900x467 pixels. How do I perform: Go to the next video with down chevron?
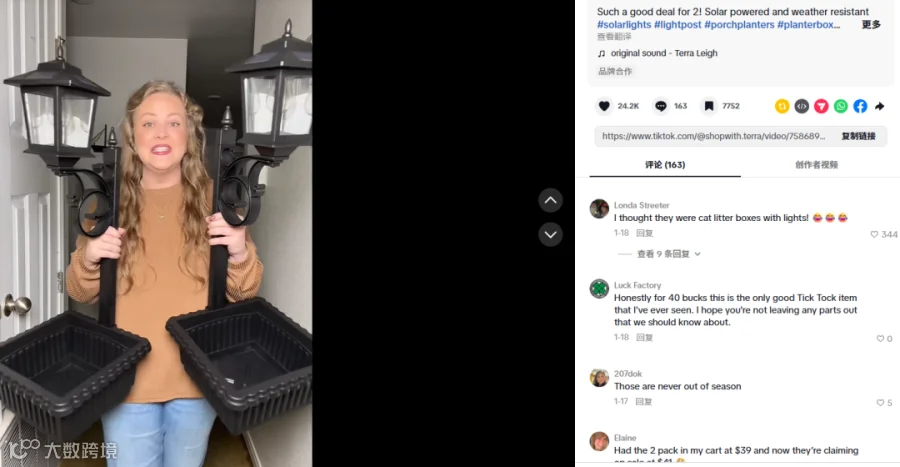550,234
